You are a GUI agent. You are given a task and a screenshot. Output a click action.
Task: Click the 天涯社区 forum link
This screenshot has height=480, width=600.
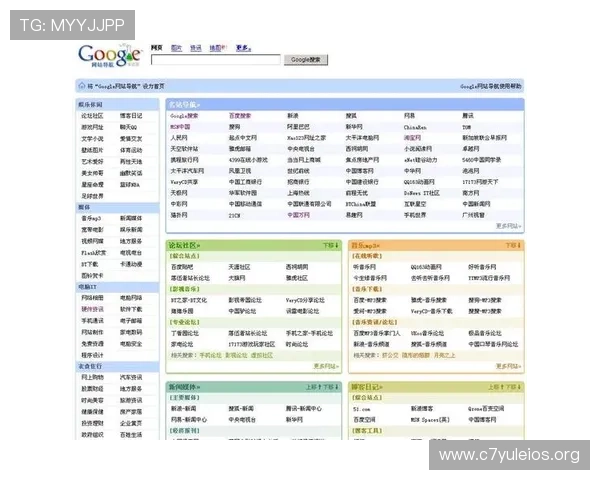239,267
